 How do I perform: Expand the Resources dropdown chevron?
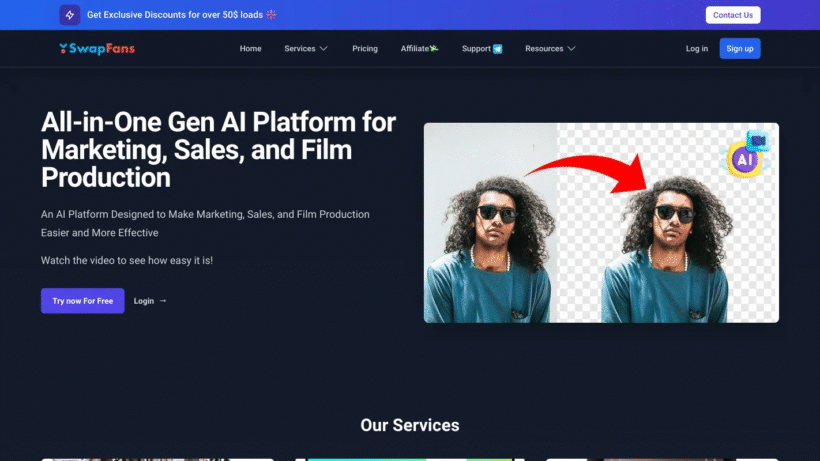(x=572, y=49)
